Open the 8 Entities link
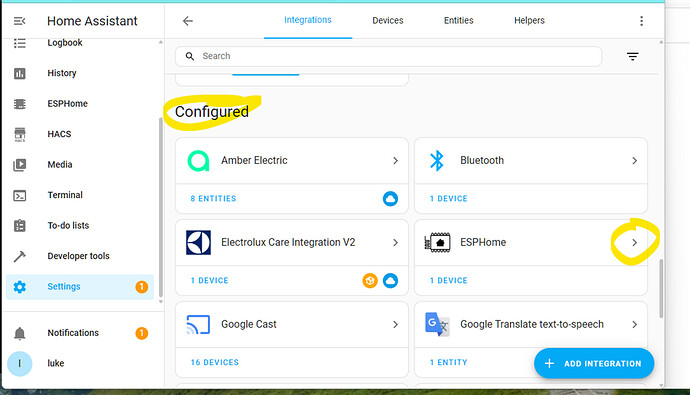The image size is (690, 395). [x=213, y=198]
